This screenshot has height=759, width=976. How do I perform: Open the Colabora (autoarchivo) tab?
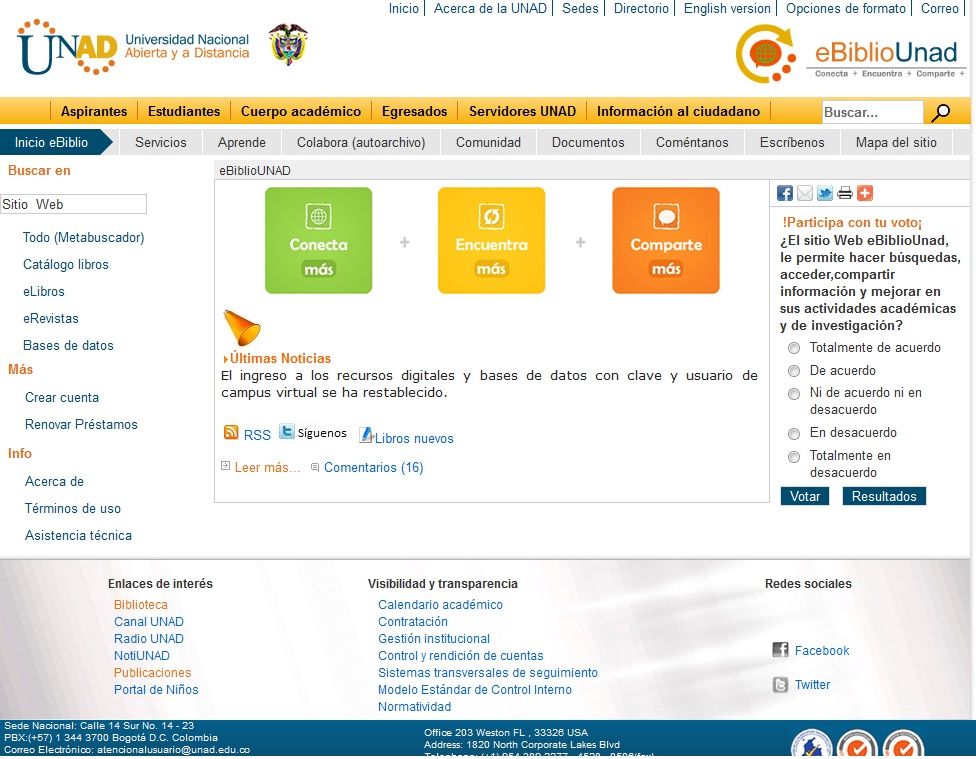tap(361, 143)
